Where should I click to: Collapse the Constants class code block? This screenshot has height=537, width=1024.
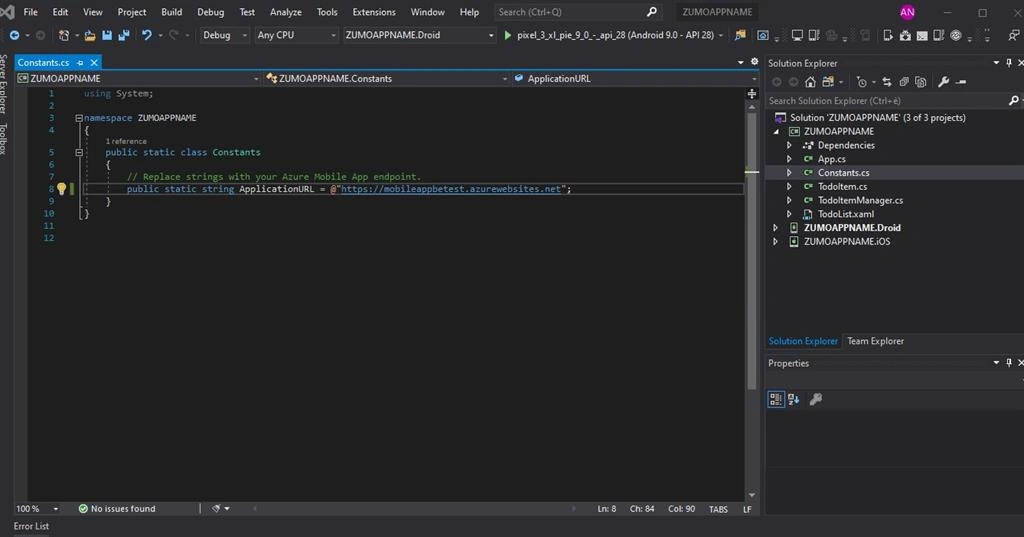(78, 152)
